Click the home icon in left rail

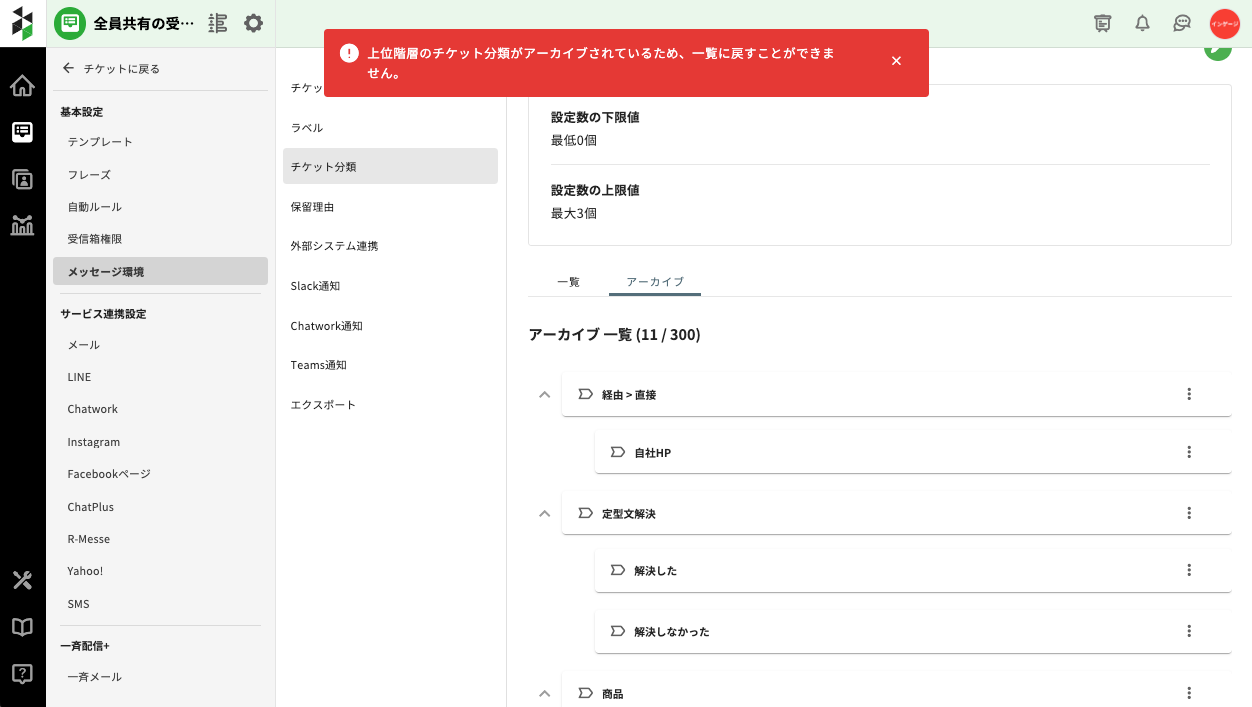point(22,86)
